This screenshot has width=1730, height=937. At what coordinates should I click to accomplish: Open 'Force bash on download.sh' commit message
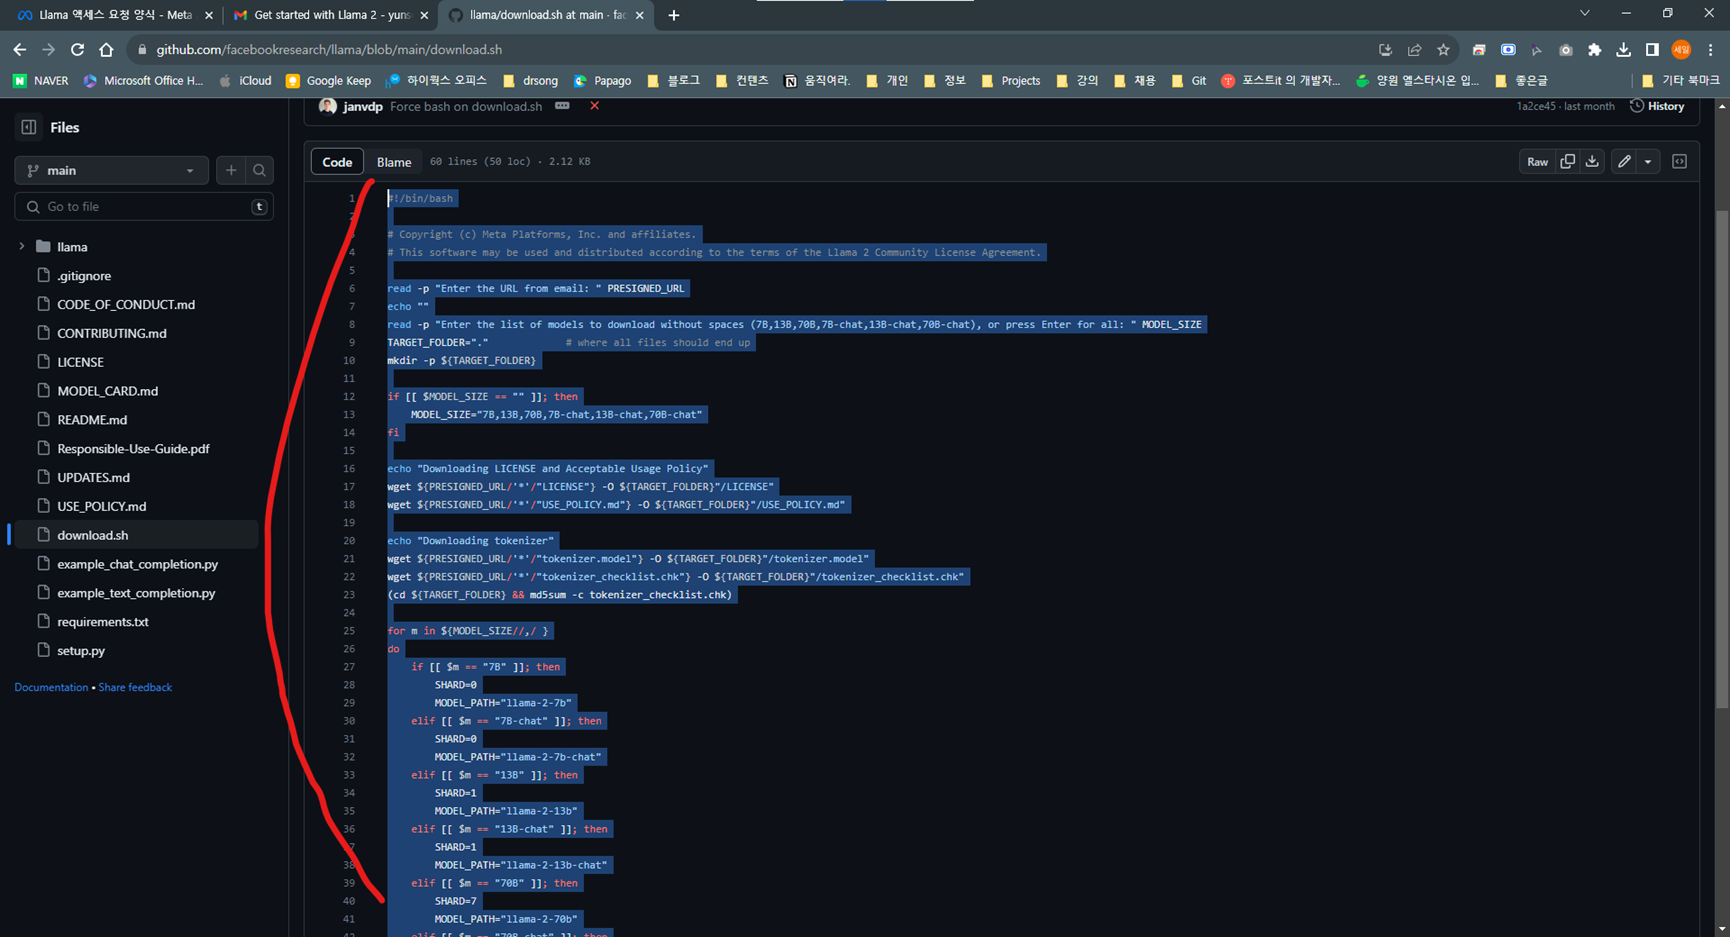pos(466,106)
